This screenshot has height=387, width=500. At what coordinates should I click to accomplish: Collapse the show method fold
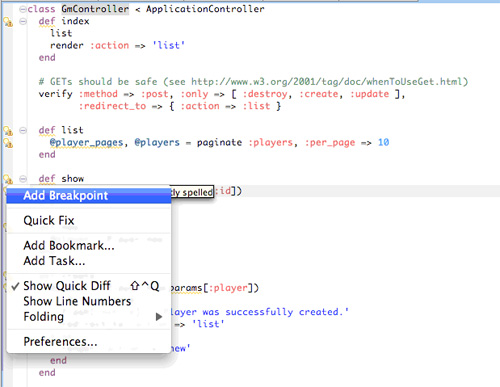click(x=23, y=179)
